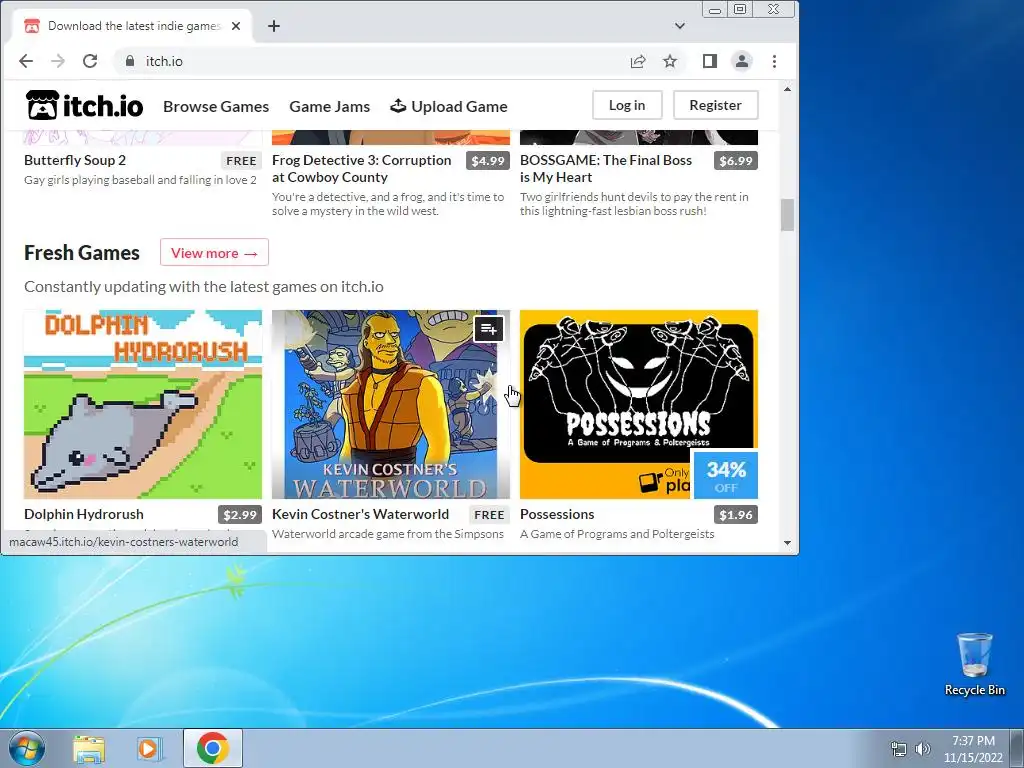Click the $1.96 price on Possessions
The width and height of the screenshot is (1024, 768).
pos(736,515)
